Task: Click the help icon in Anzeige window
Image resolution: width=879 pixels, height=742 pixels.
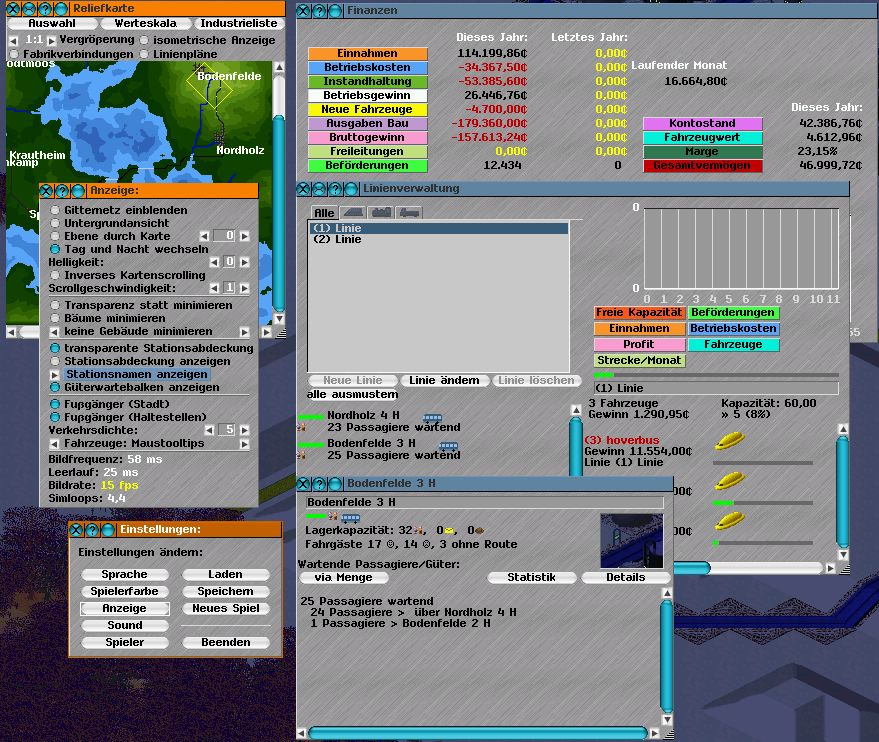Action: [62, 190]
